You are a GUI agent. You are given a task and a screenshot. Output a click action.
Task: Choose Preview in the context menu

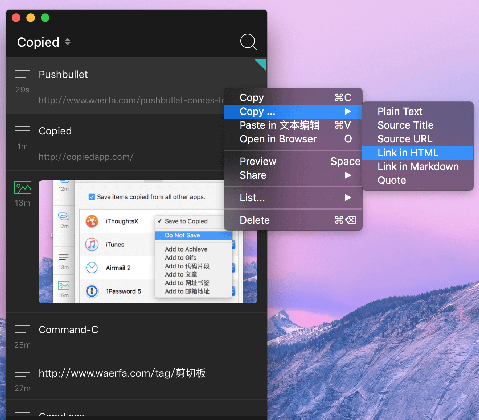[293, 161]
